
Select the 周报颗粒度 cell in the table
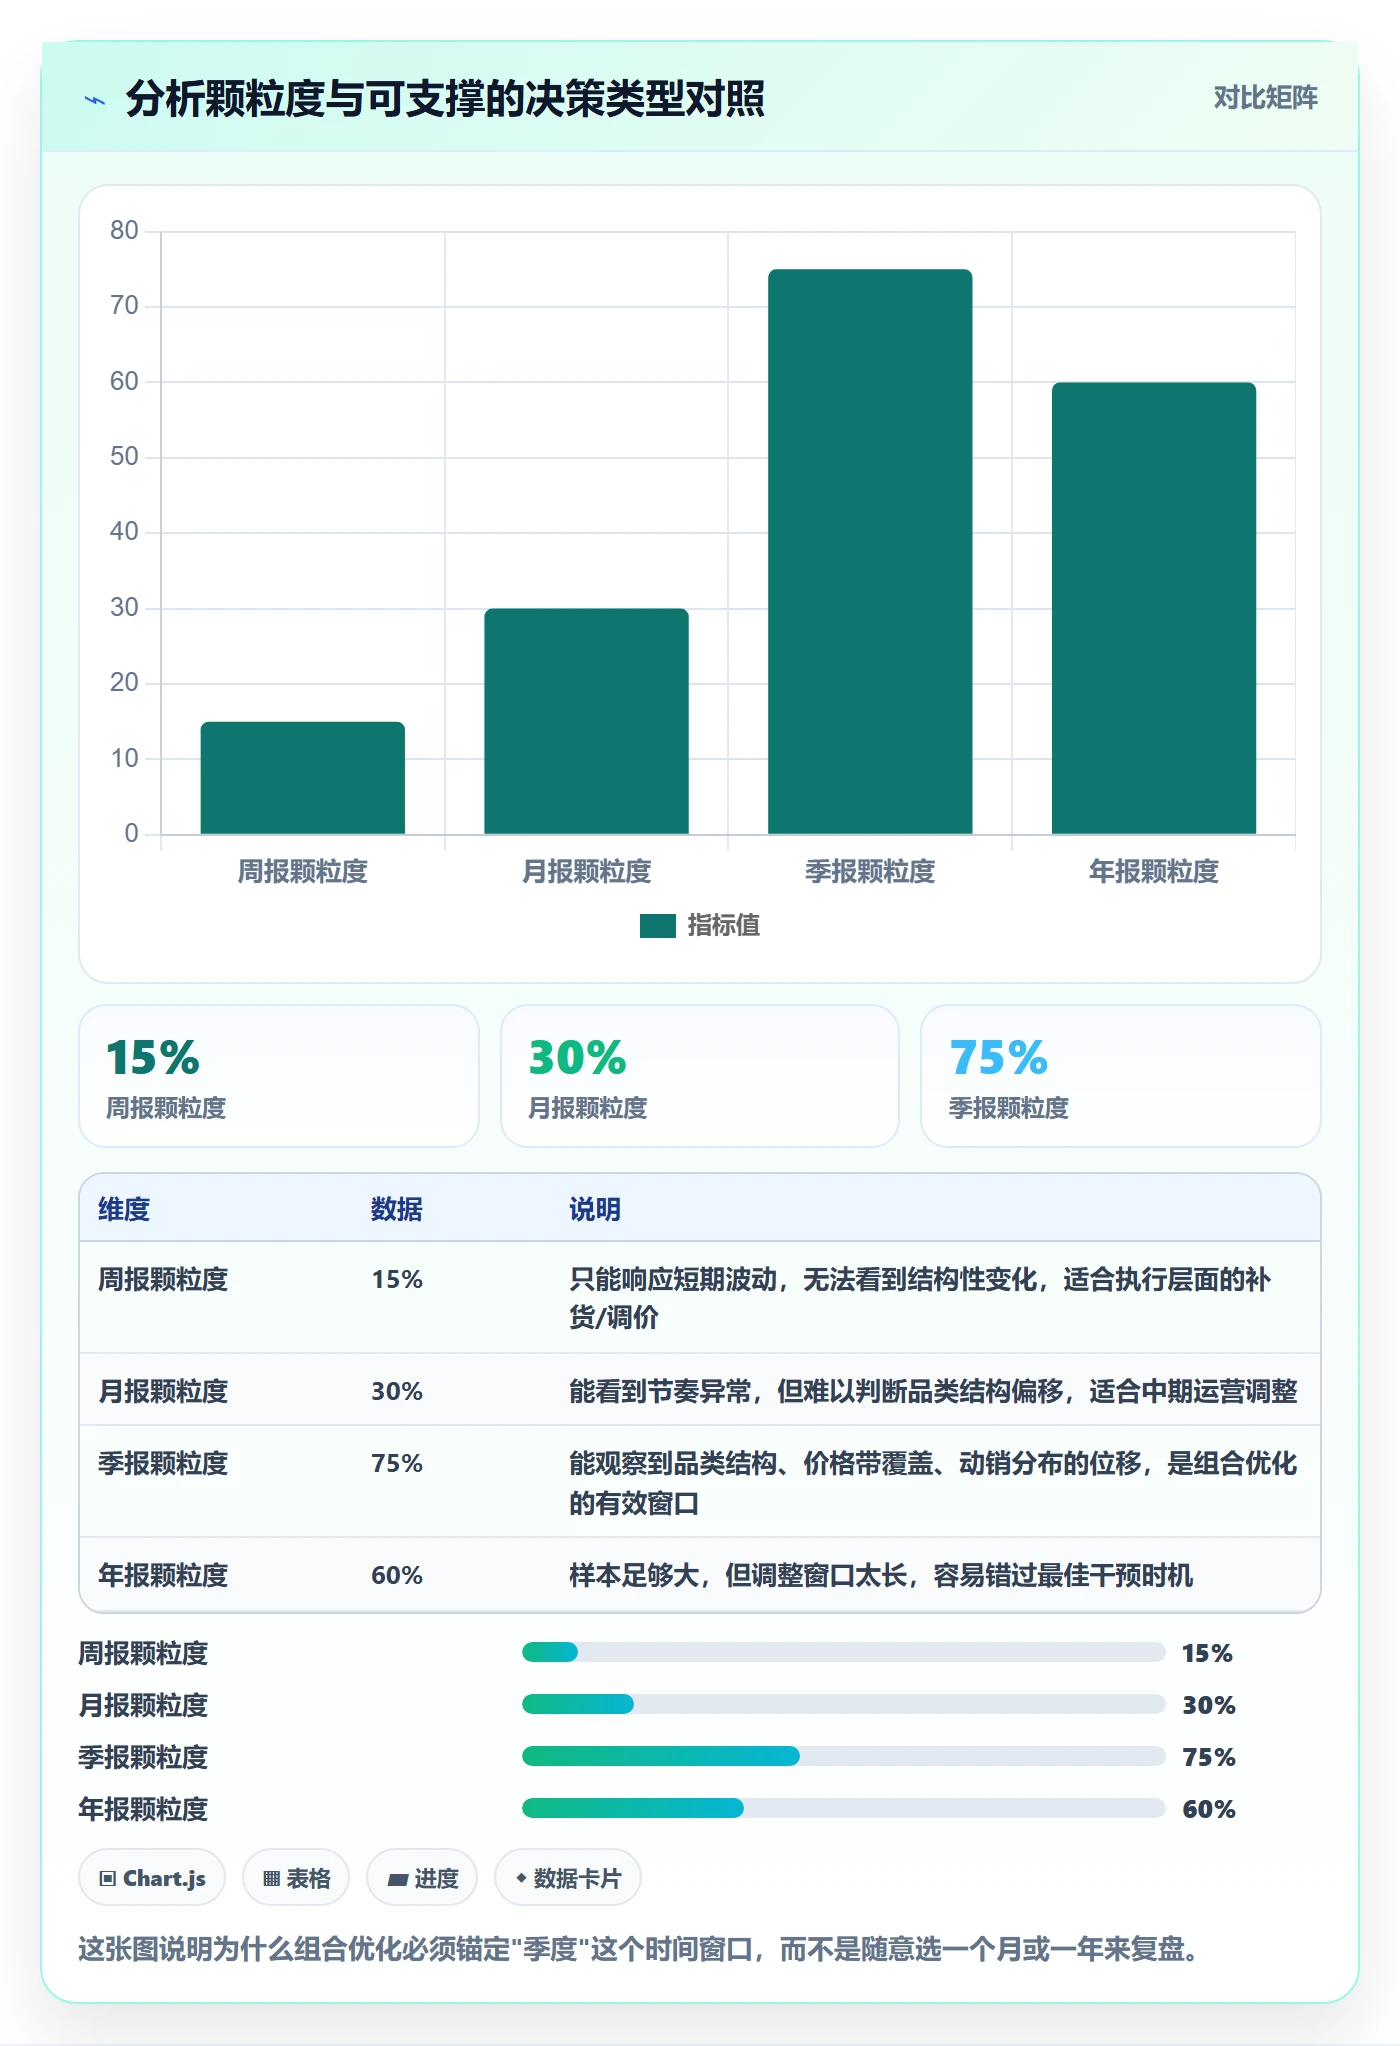(x=163, y=1280)
